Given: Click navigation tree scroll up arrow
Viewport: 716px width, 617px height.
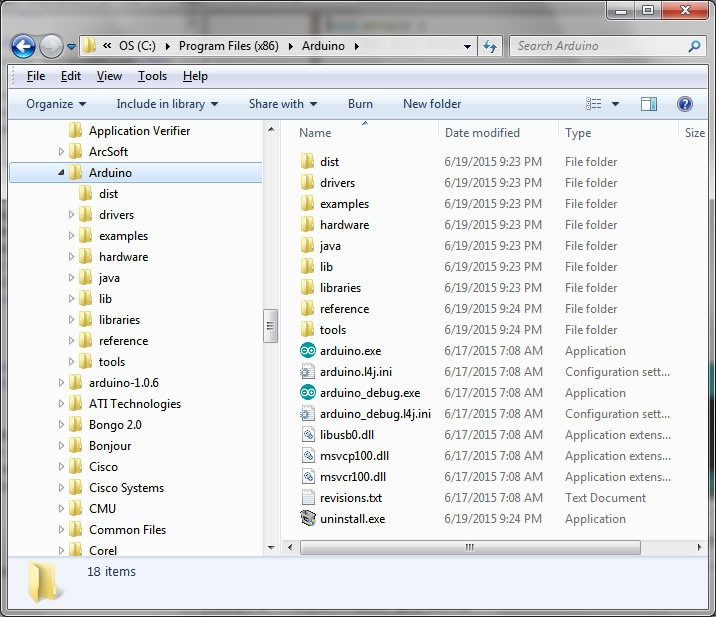Looking at the screenshot, I should coord(271,129).
